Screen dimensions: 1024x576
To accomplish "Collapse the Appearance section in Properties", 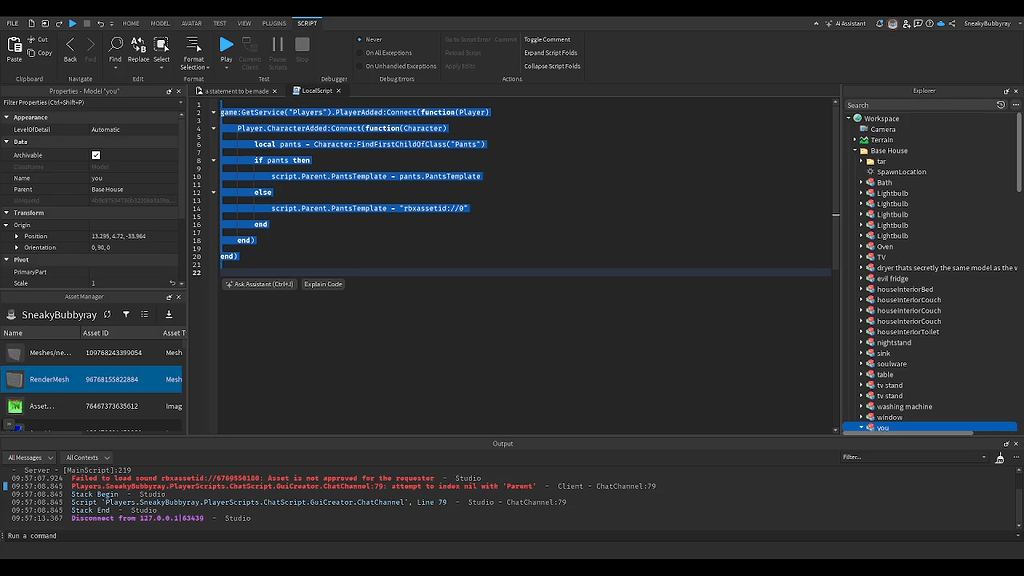I will tap(7, 118).
